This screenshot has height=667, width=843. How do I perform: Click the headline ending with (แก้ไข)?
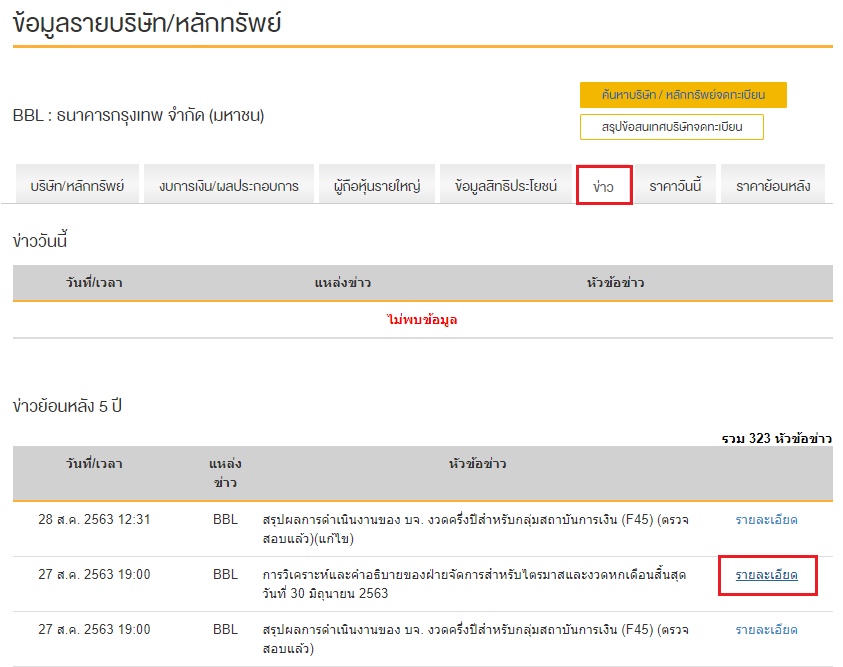[x=475, y=529]
